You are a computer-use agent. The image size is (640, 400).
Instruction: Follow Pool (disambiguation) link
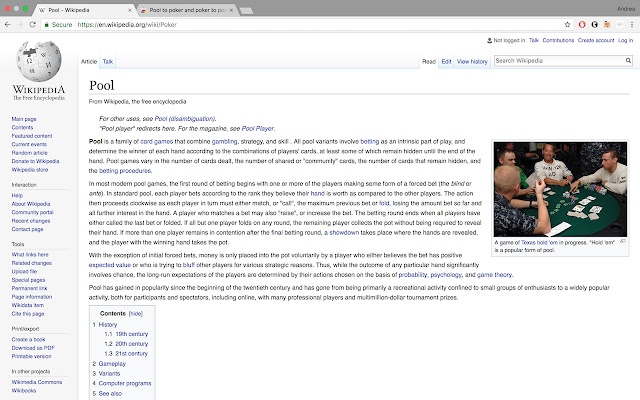point(185,119)
